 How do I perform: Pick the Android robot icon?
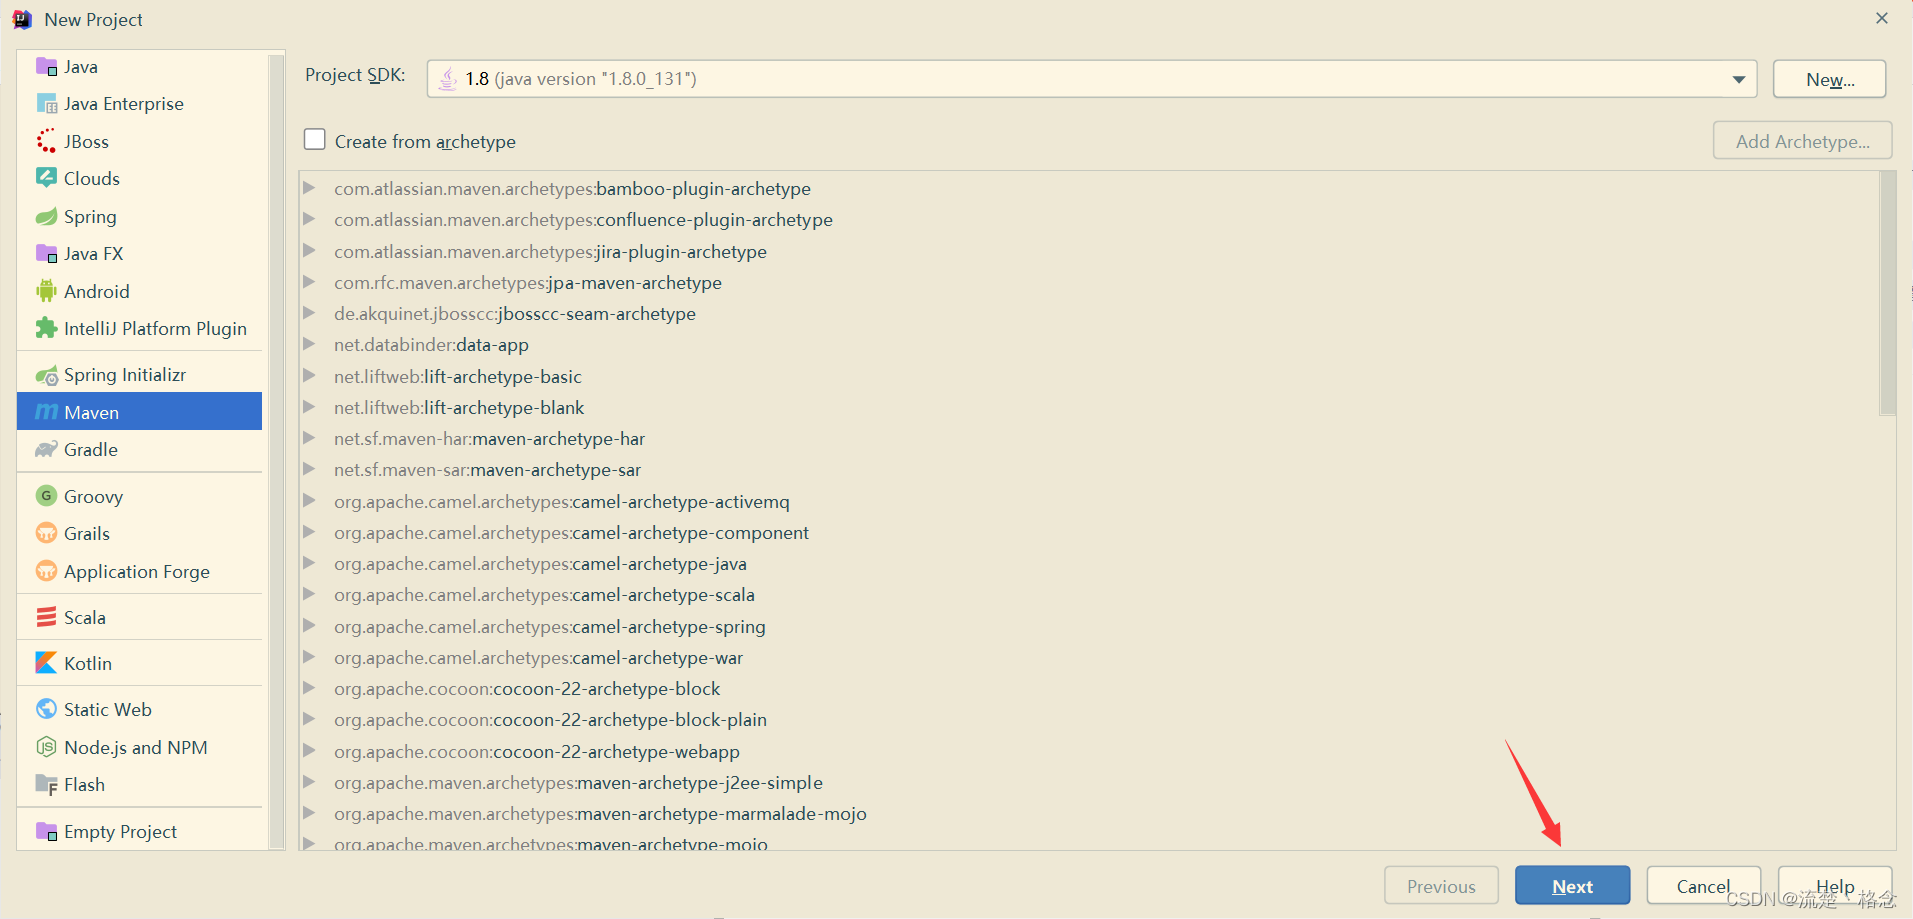click(x=46, y=291)
